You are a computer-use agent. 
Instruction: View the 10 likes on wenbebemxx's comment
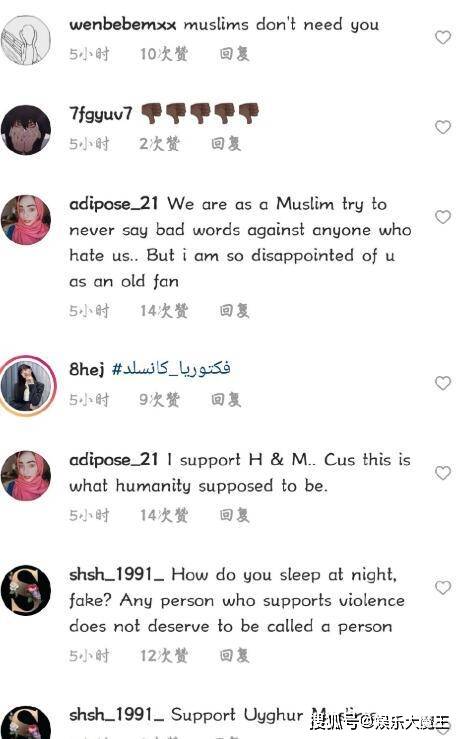[x=164, y=54]
